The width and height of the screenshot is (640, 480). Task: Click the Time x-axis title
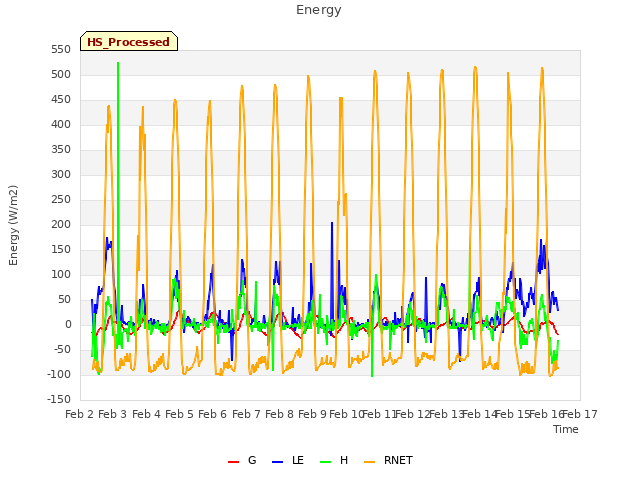tap(565, 429)
